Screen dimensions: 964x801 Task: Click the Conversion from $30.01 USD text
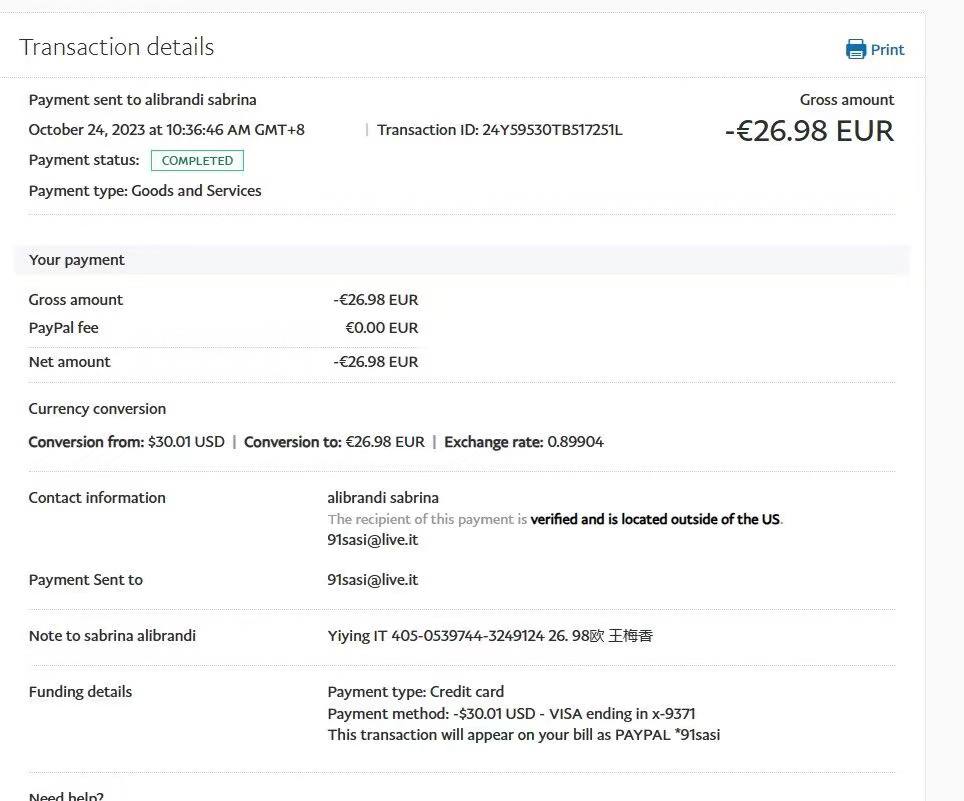[x=127, y=442]
